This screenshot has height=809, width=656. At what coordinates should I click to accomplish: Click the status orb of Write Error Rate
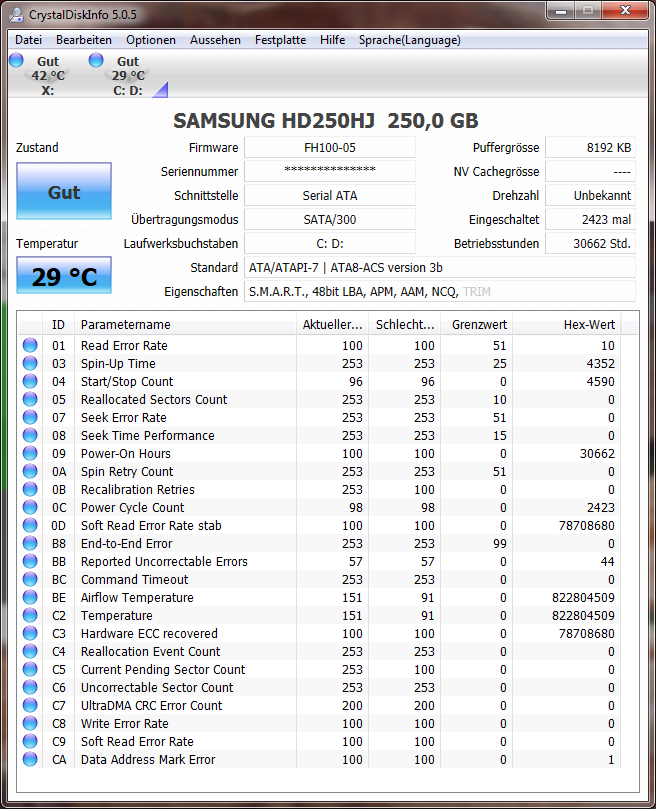(x=30, y=723)
